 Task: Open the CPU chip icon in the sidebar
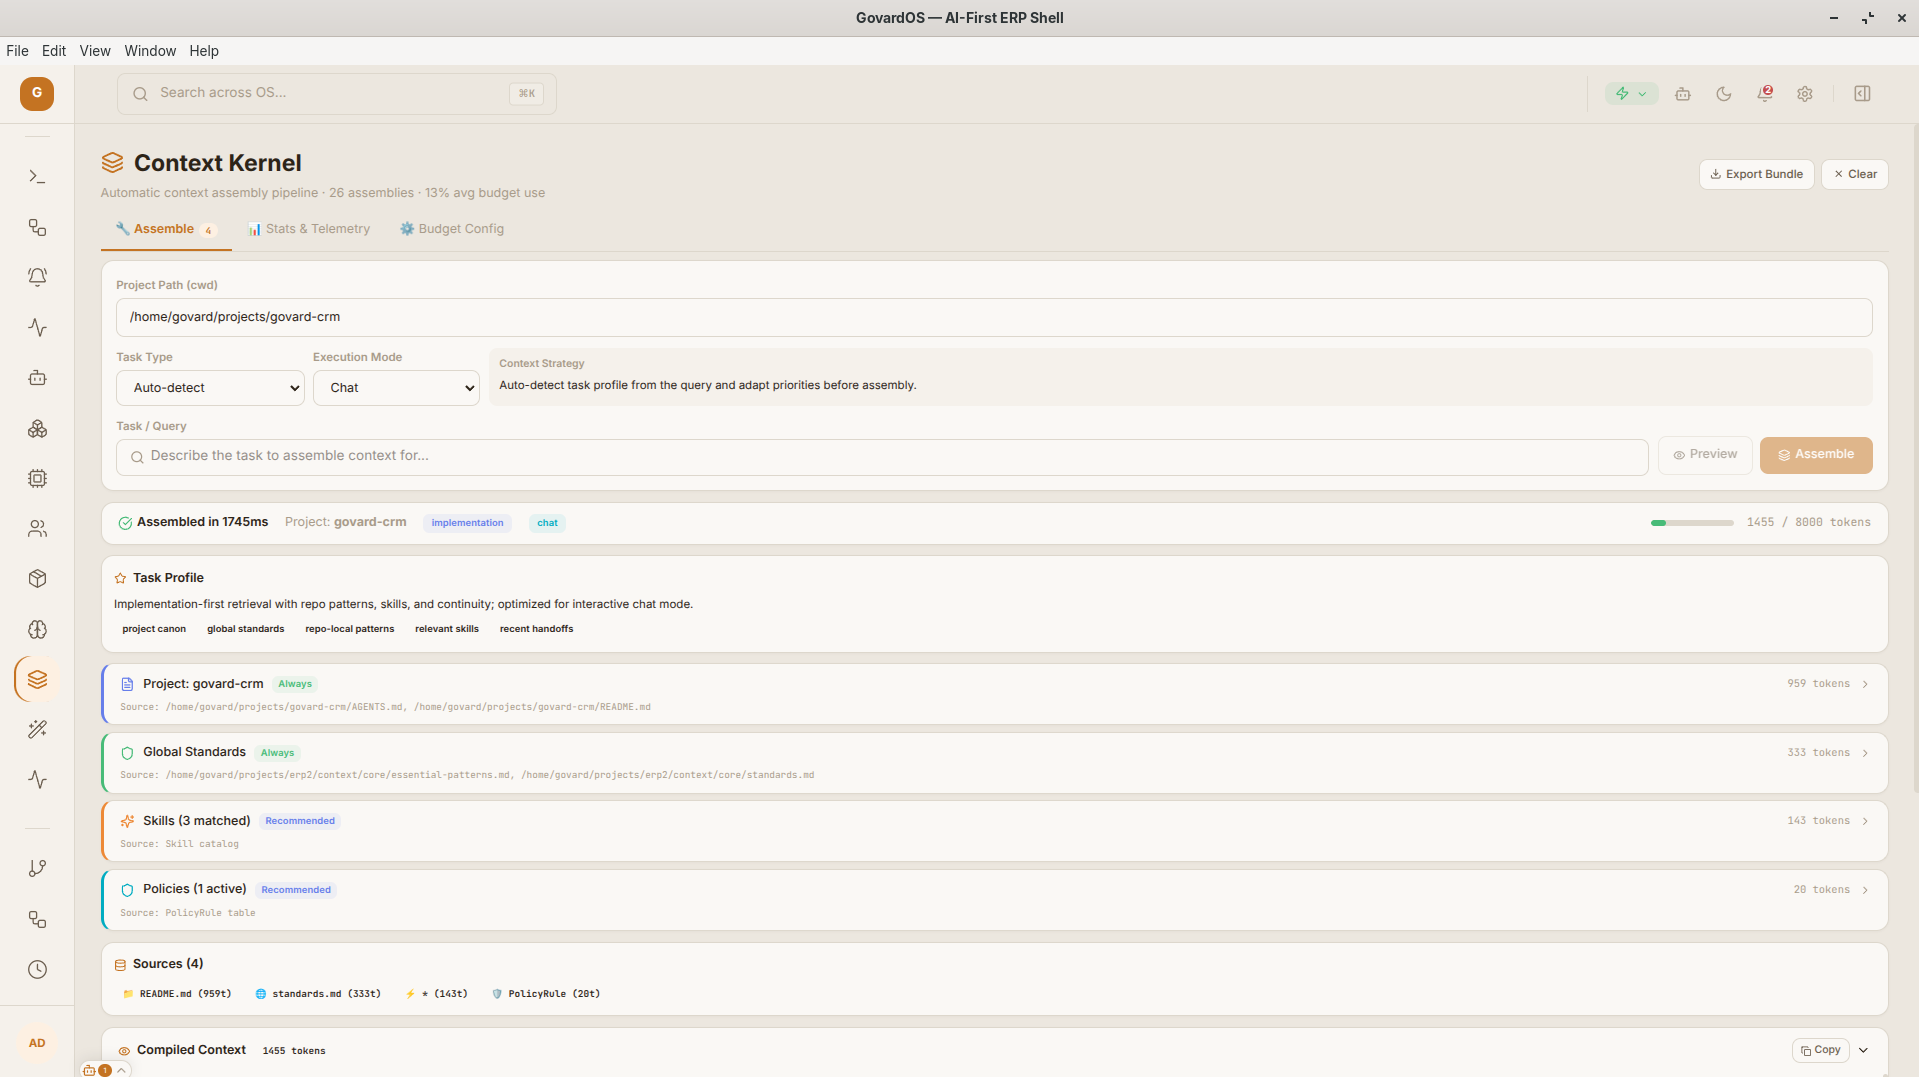pyautogui.click(x=37, y=478)
